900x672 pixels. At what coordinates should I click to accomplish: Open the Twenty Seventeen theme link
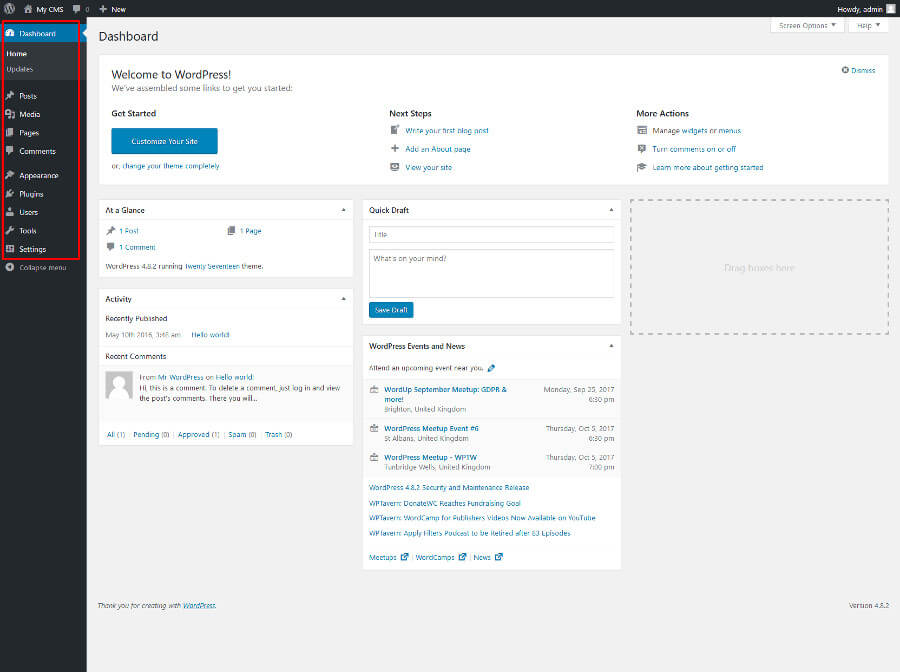212,266
